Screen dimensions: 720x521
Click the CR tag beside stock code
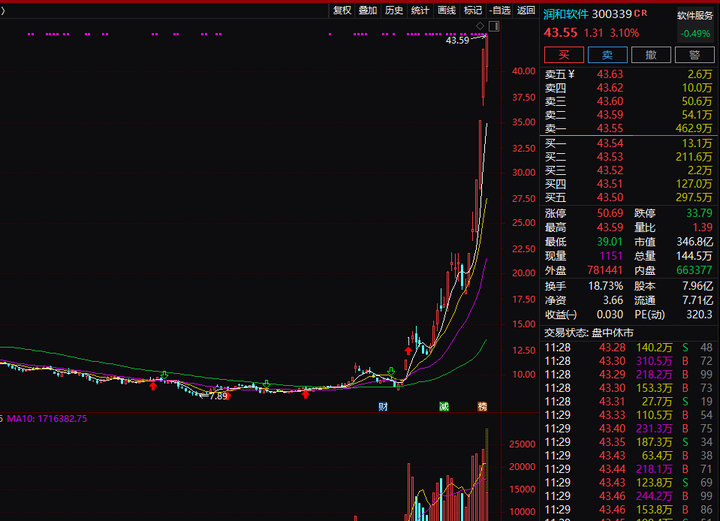coord(641,13)
